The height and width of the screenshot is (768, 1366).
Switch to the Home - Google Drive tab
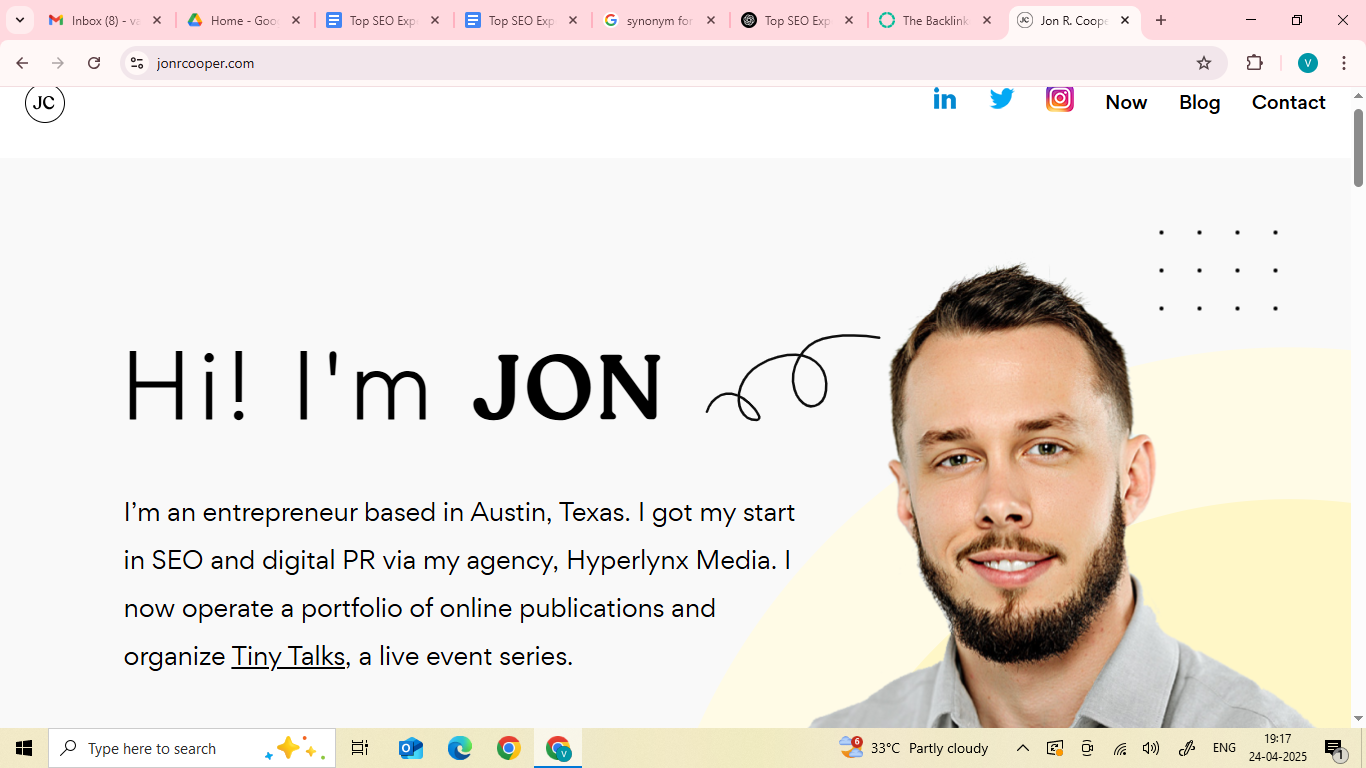click(244, 20)
